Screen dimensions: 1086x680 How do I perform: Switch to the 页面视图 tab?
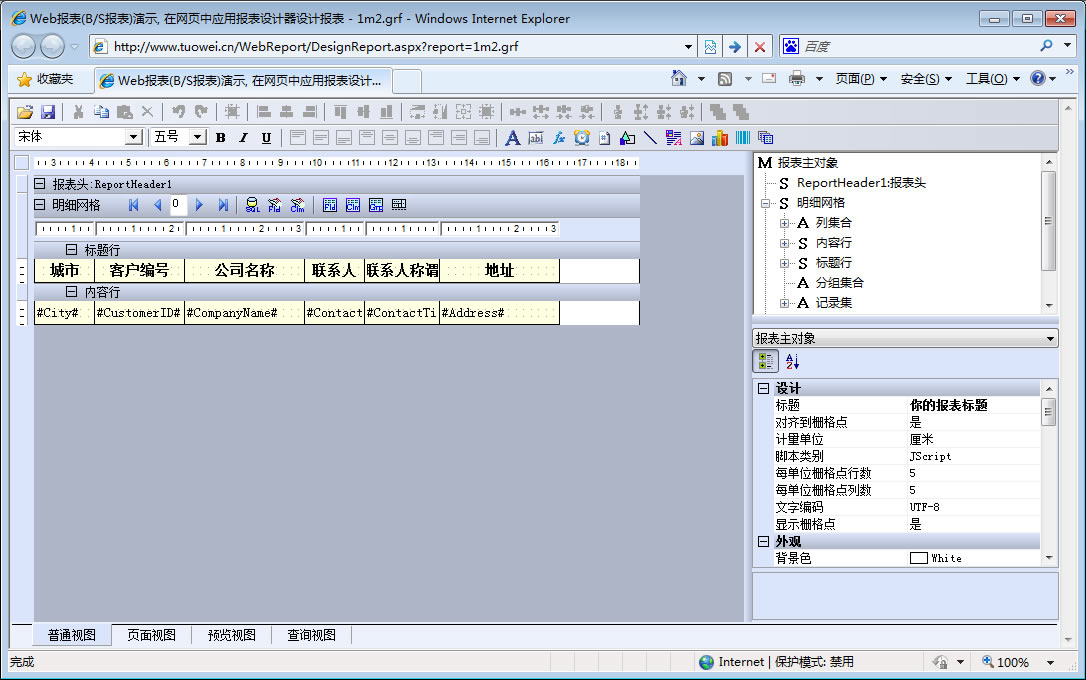point(151,635)
